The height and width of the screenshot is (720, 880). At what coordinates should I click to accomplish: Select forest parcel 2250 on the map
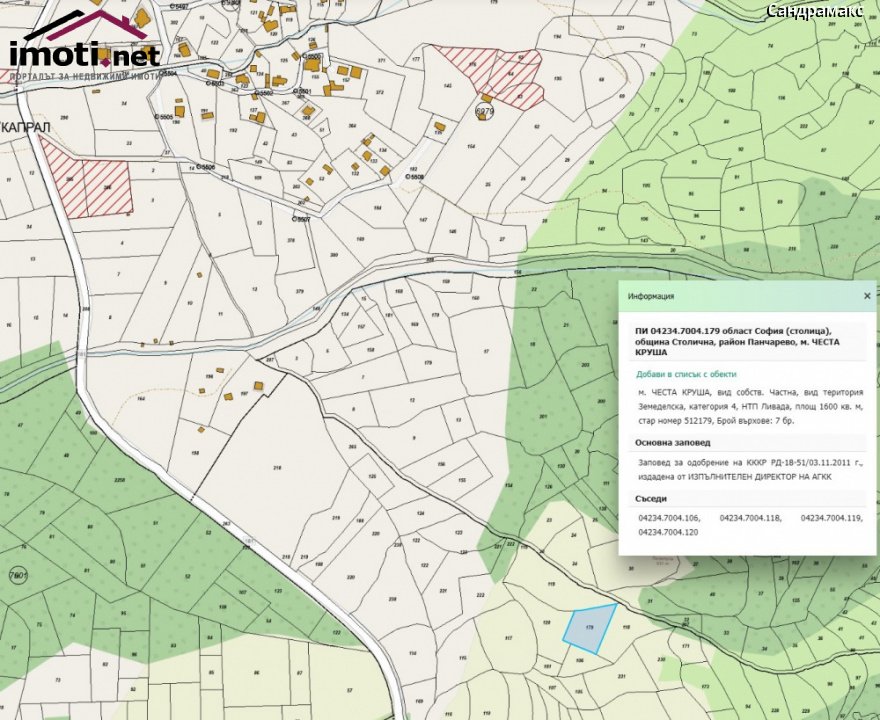(120, 480)
